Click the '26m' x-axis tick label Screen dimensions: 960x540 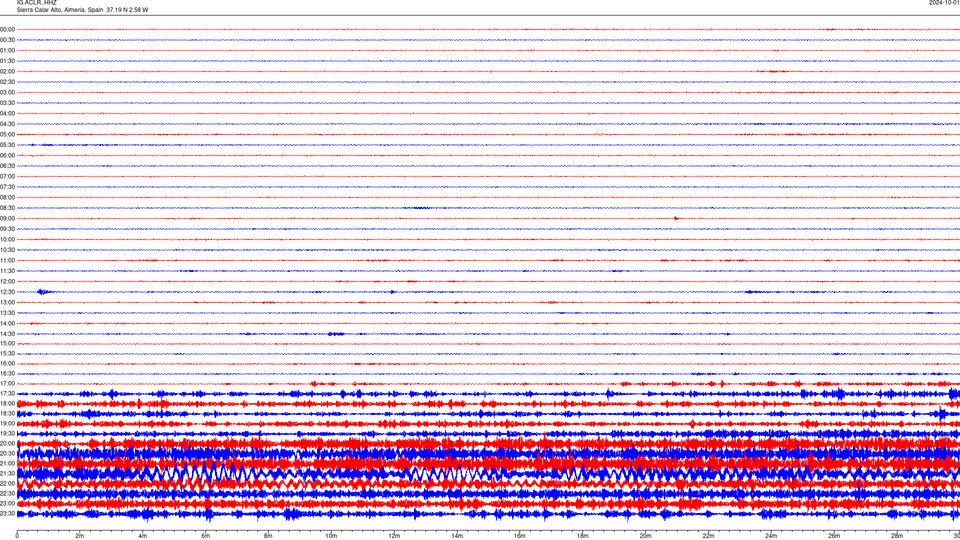(834, 536)
